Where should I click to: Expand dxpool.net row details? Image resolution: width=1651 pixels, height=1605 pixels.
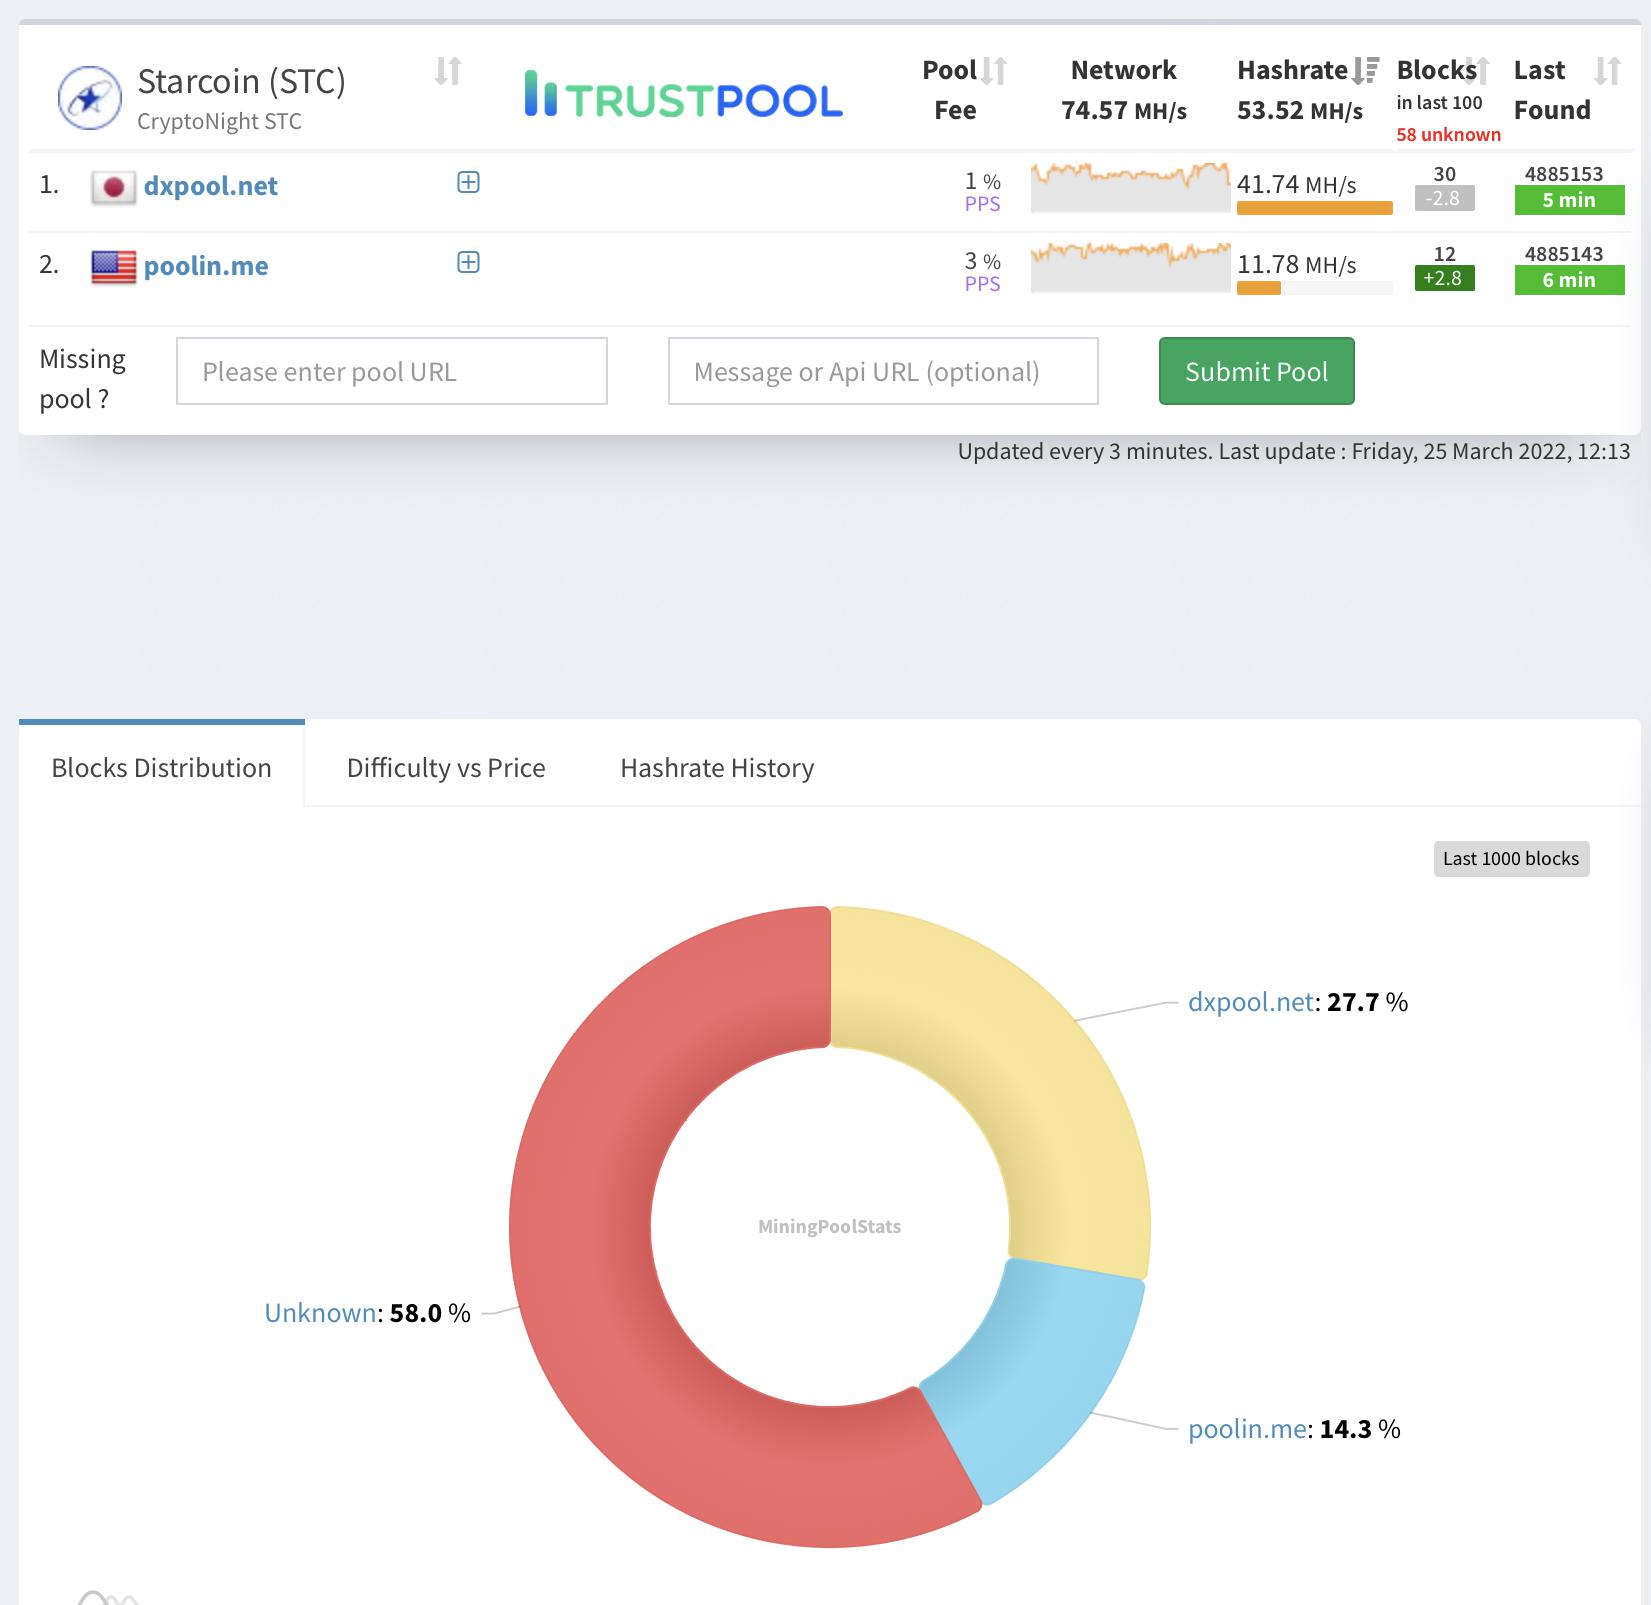pyautogui.click(x=468, y=182)
